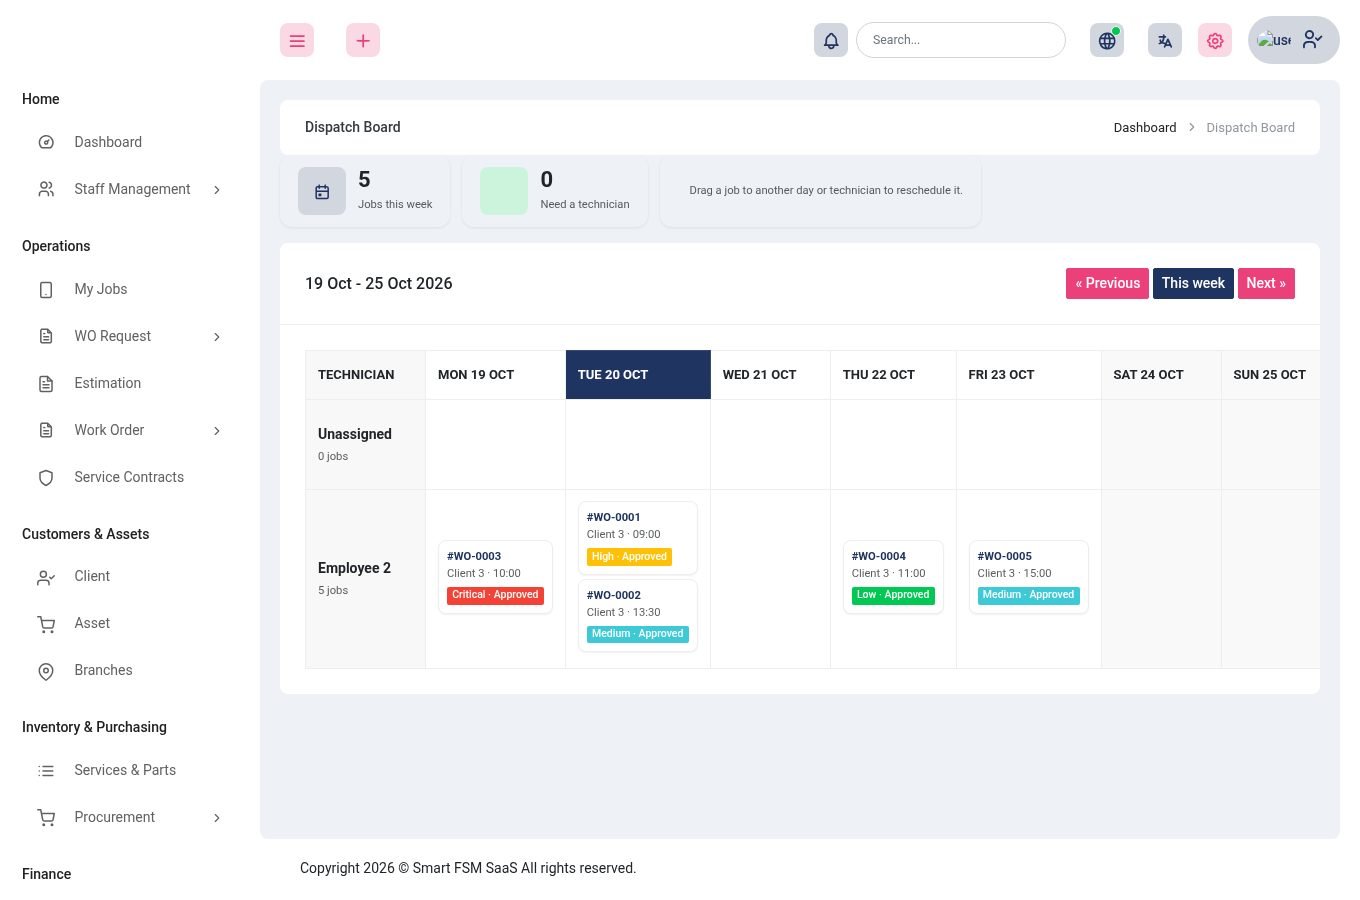Open Service Contracts in the sidebar
The image size is (1360, 900).
[131, 477]
